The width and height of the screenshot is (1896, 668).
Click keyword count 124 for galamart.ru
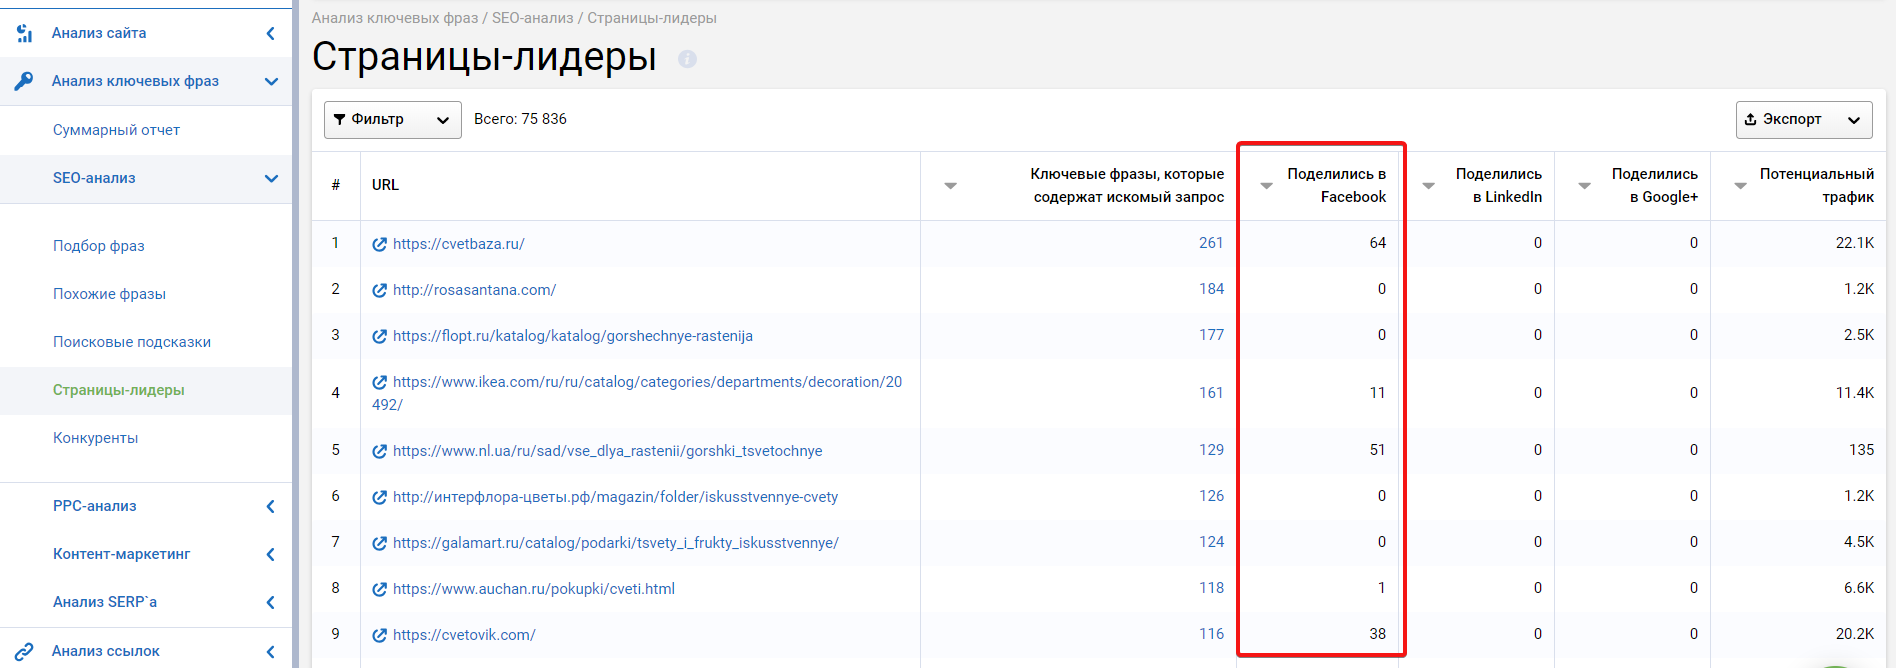point(1211,542)
